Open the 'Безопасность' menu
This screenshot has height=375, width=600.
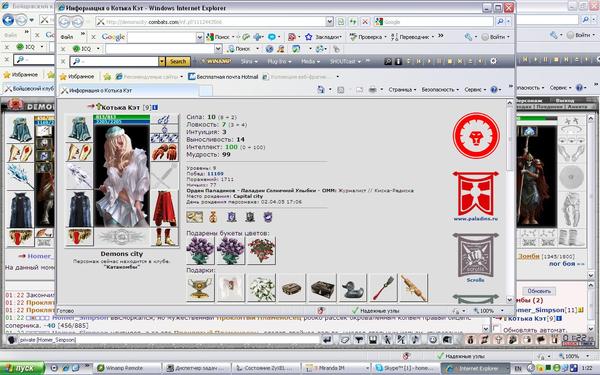pos(440,90)
